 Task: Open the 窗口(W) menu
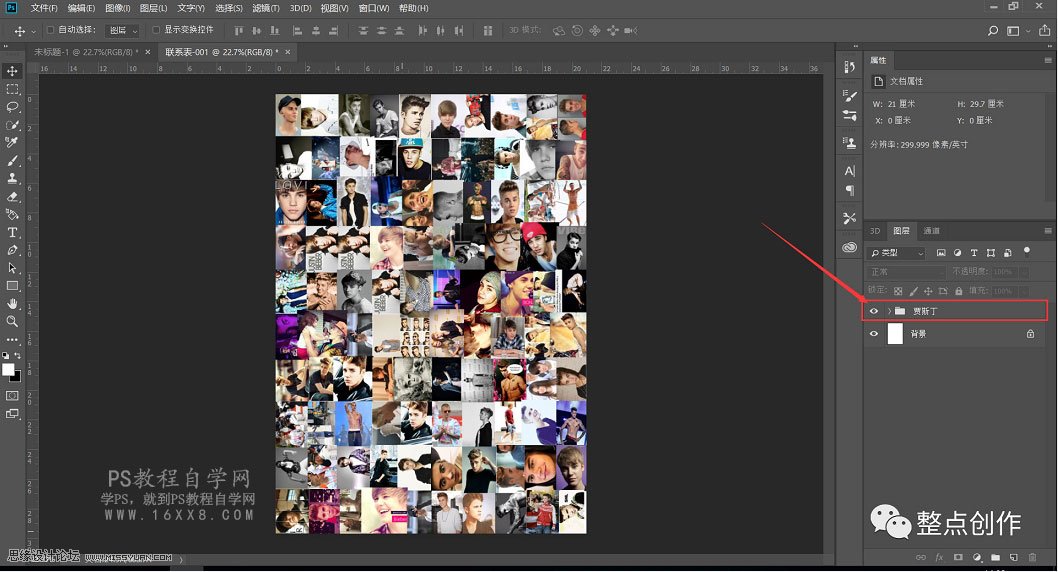coord(373,8)
